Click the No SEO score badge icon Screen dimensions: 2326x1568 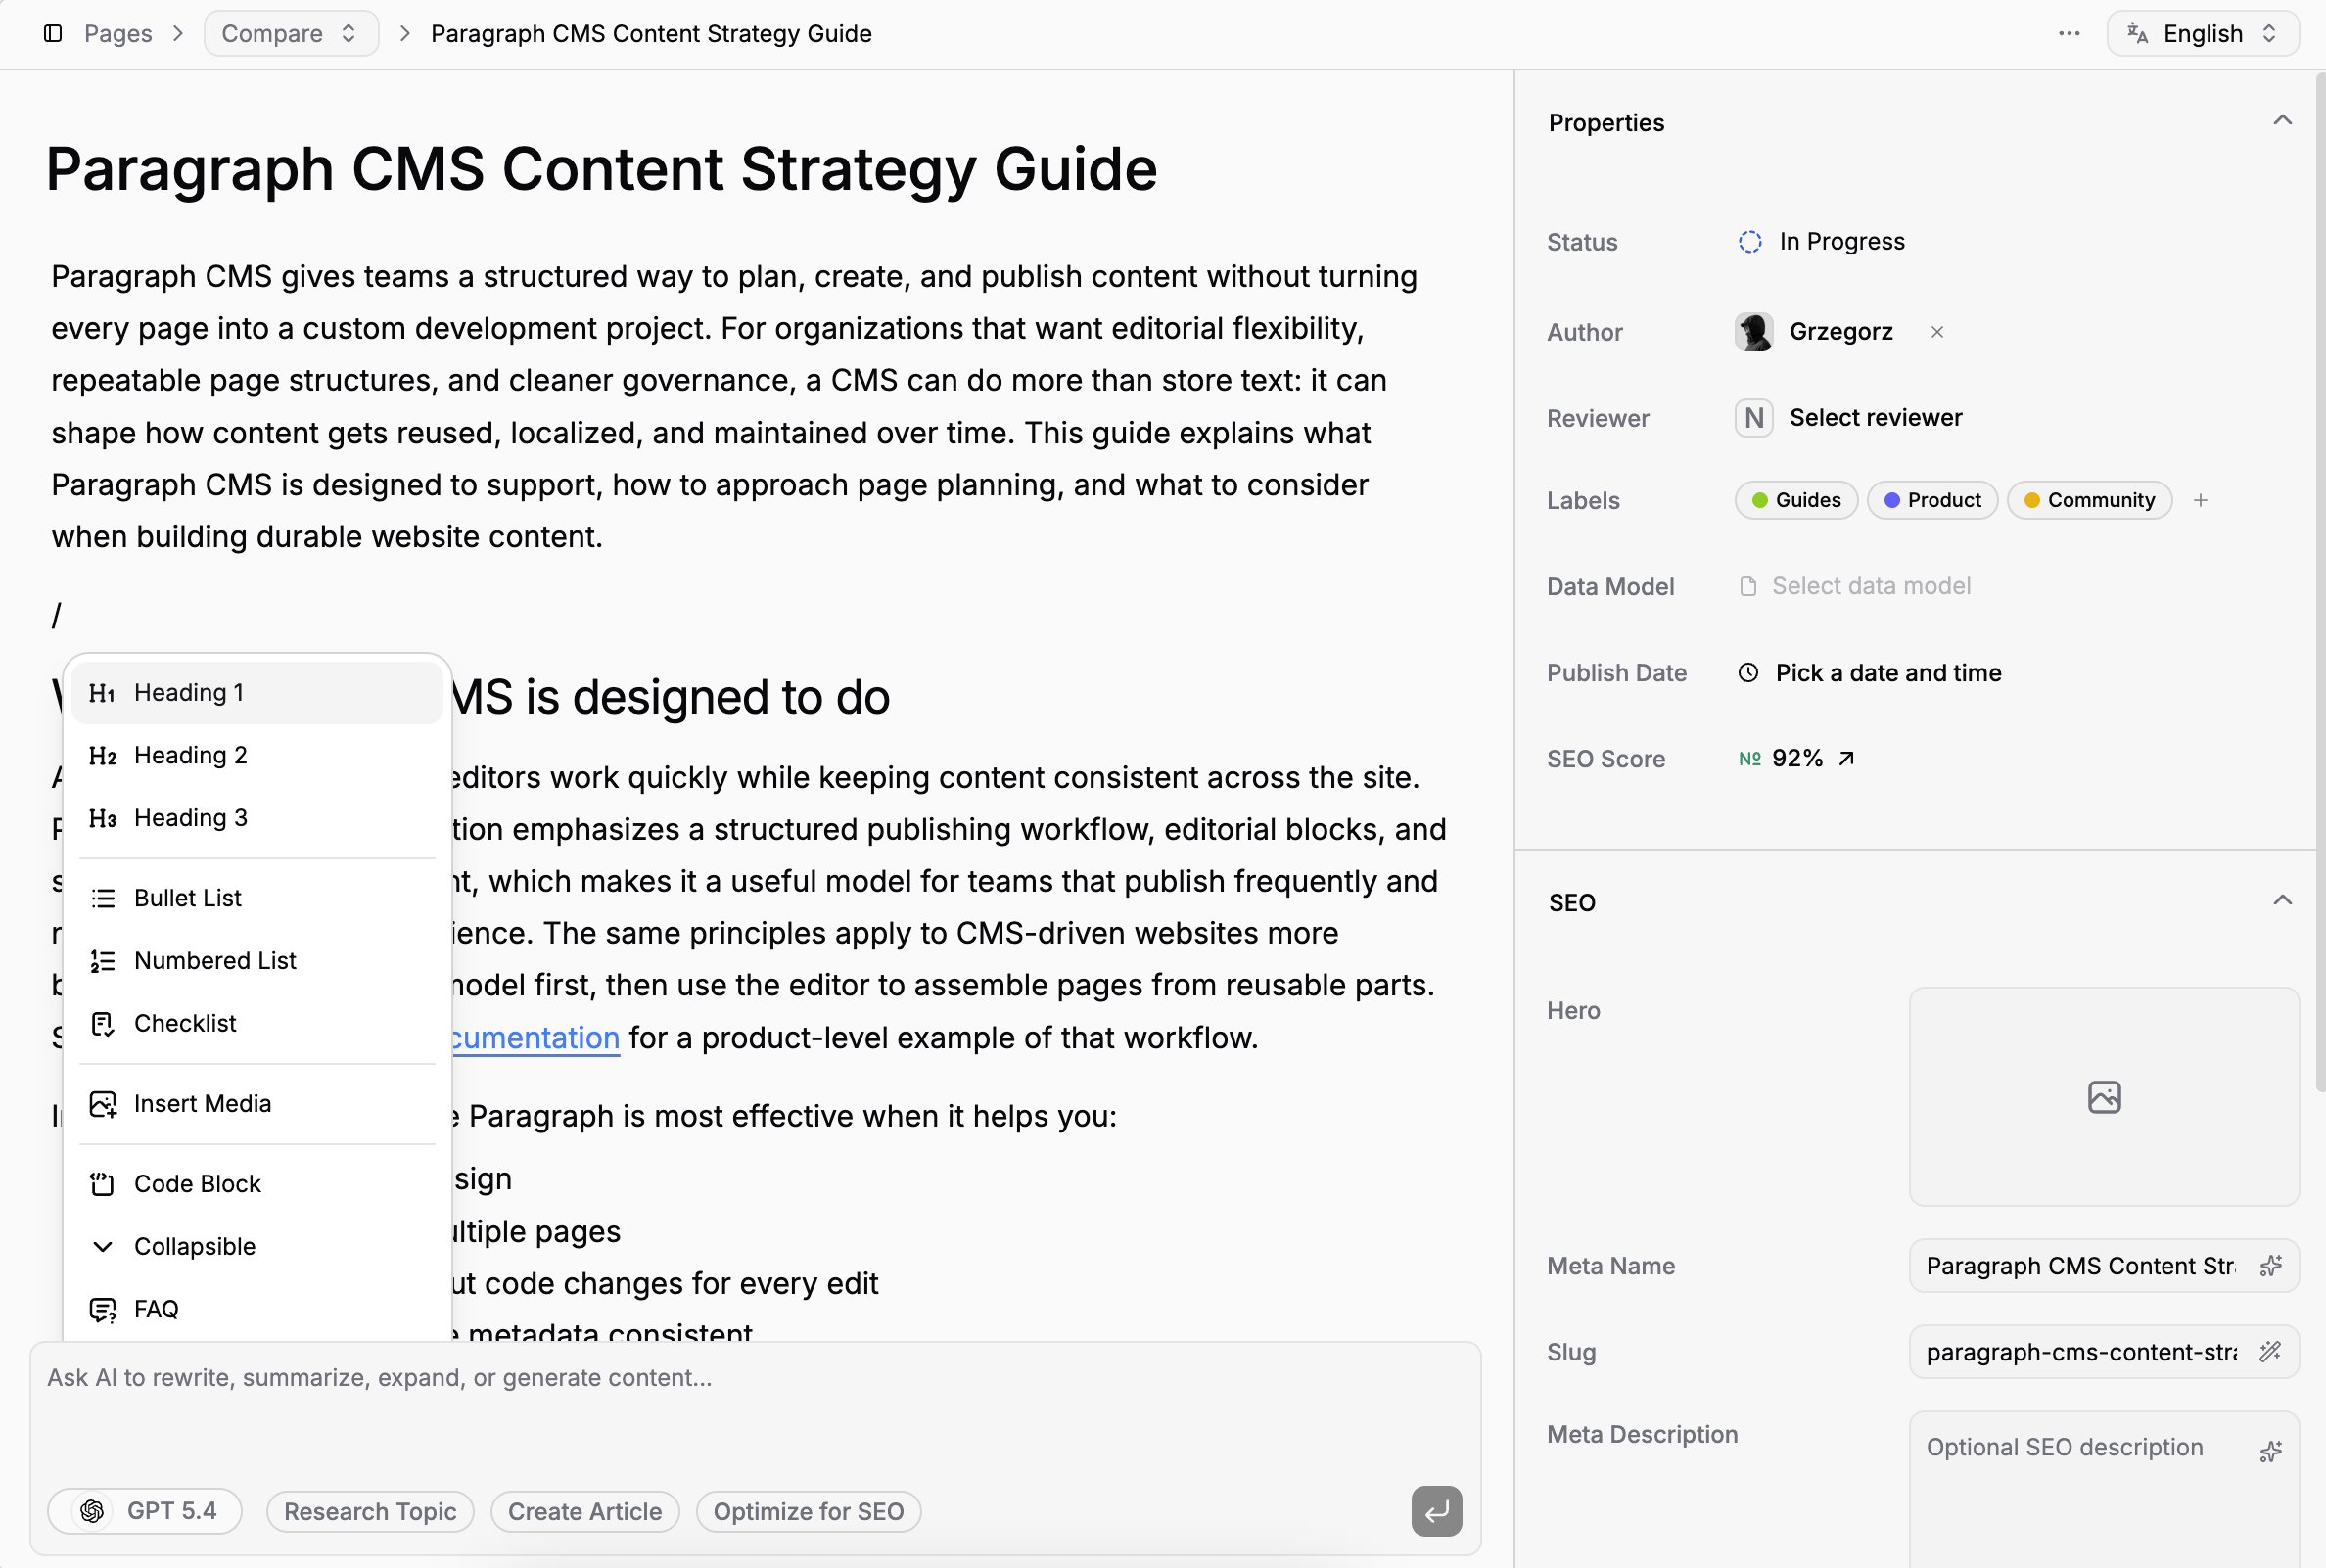[1749, 759]
